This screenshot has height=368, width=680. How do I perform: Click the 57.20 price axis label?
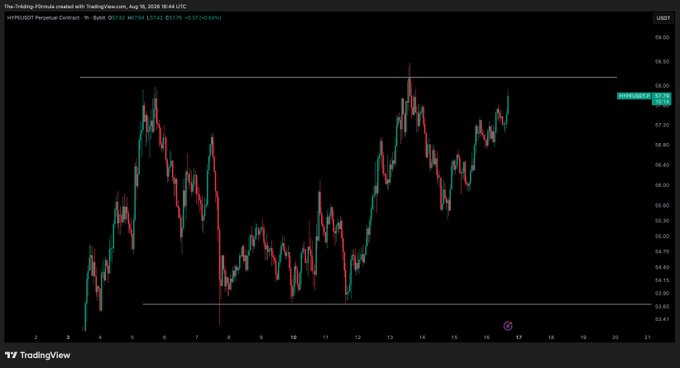pyautogui.click(x=662, y=125)
